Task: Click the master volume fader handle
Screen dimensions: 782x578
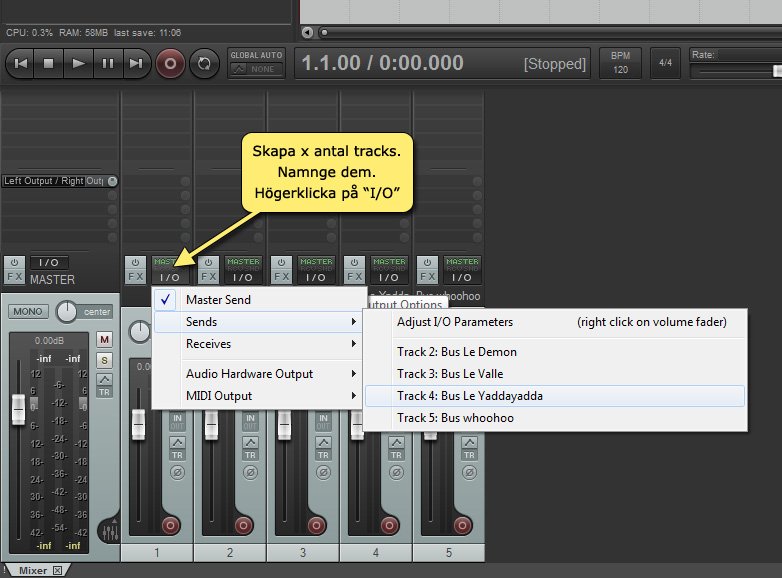Action: (18, 409)
